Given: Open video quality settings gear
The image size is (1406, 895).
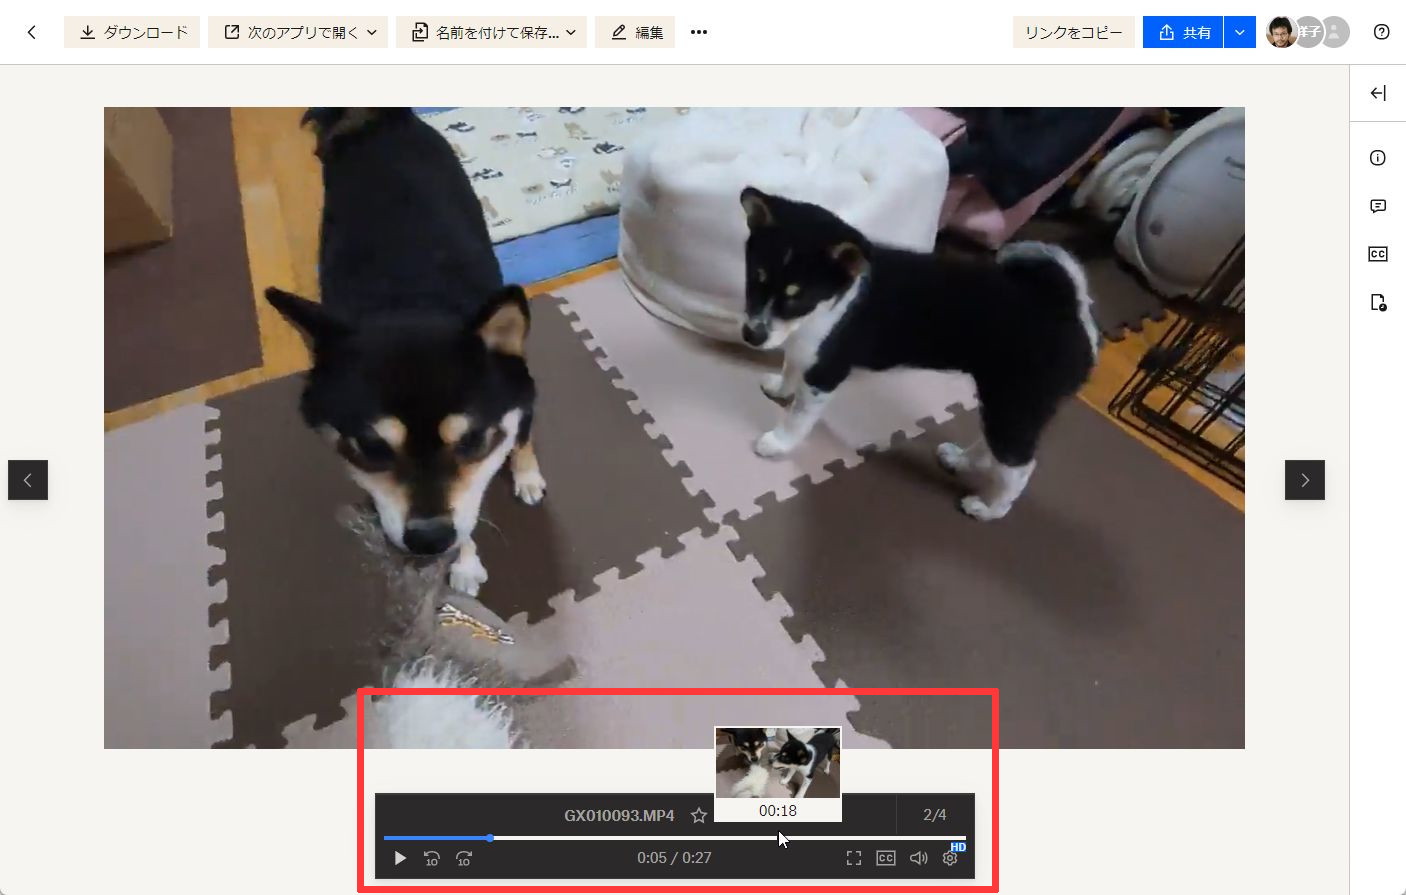Looking at the screenshot, I should pyautogui.click(x=950, y=858).
